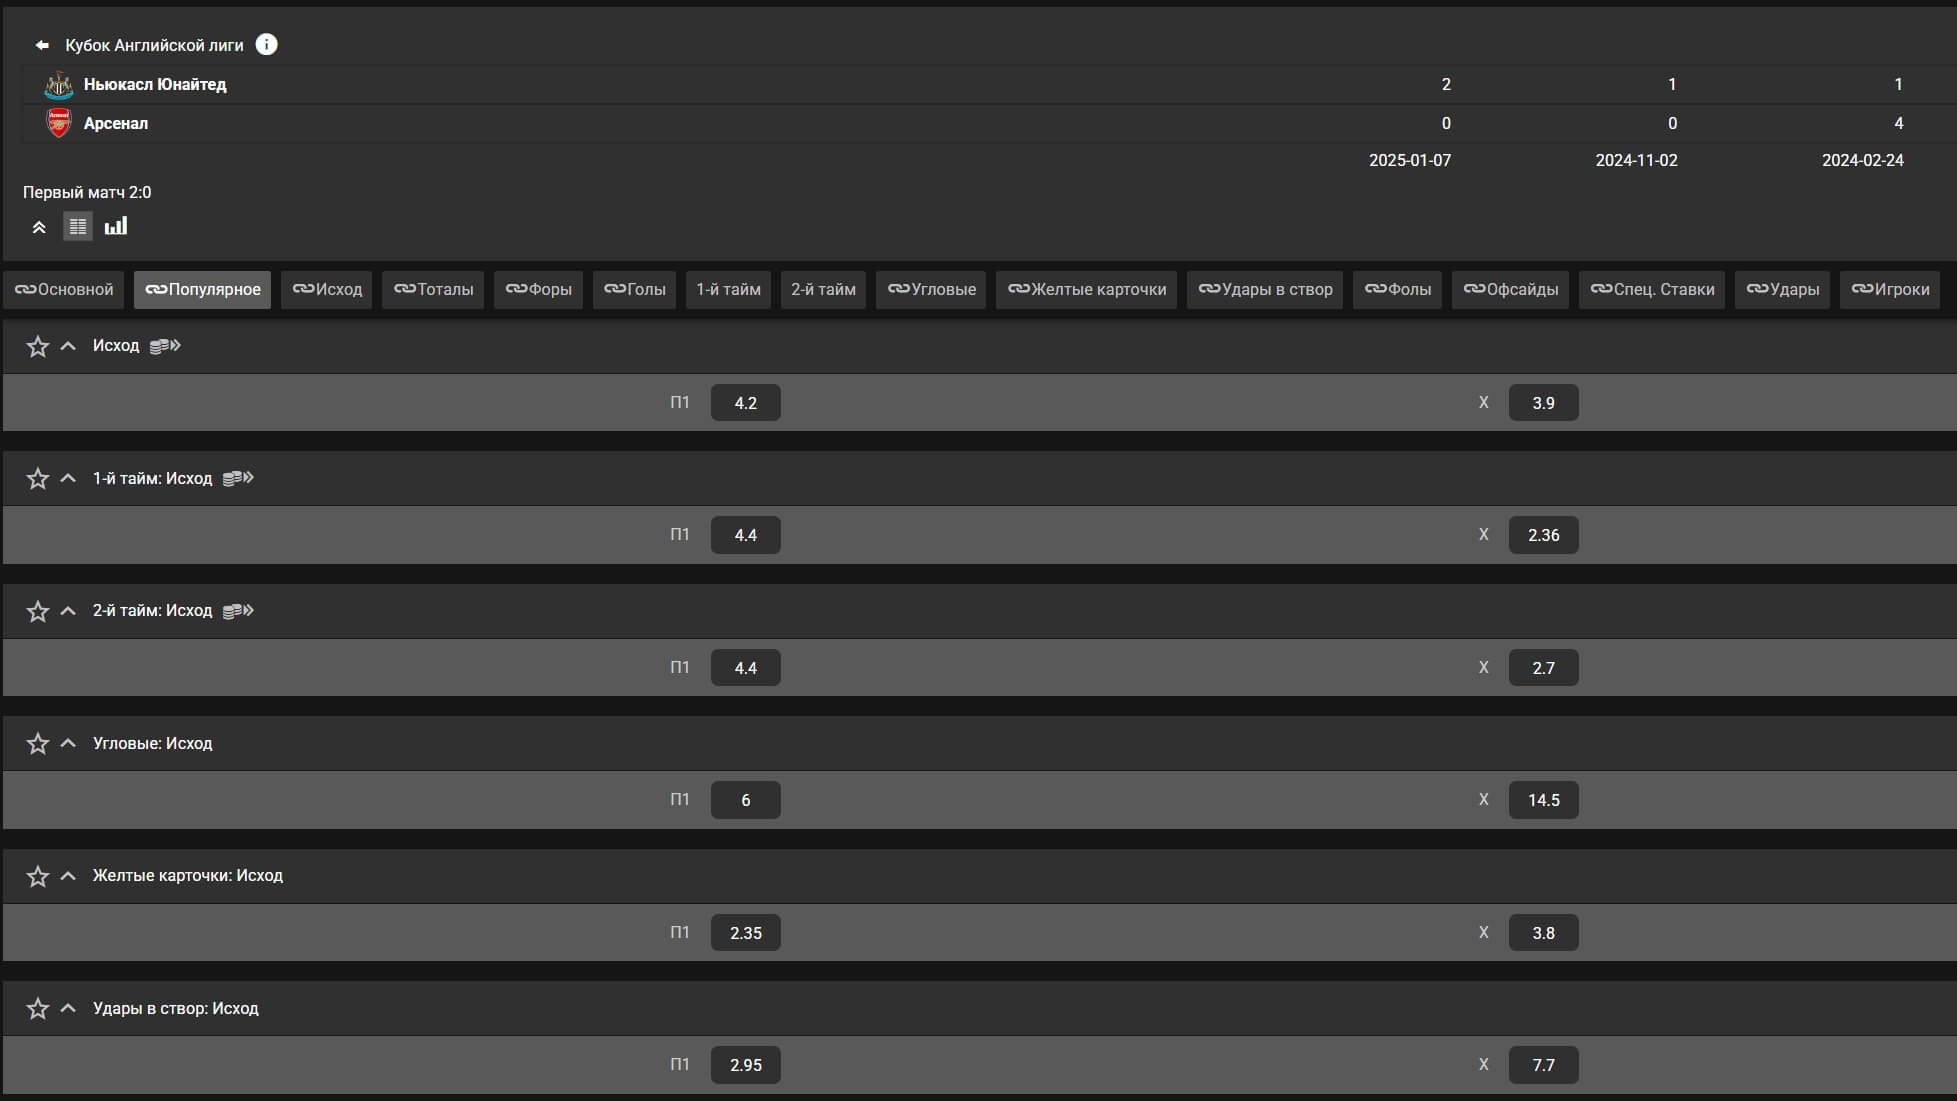The image size is (1957, 1101).
Task: Pick X odds 7.7 in Удары в створ
Action: tap(1544, 1065)
